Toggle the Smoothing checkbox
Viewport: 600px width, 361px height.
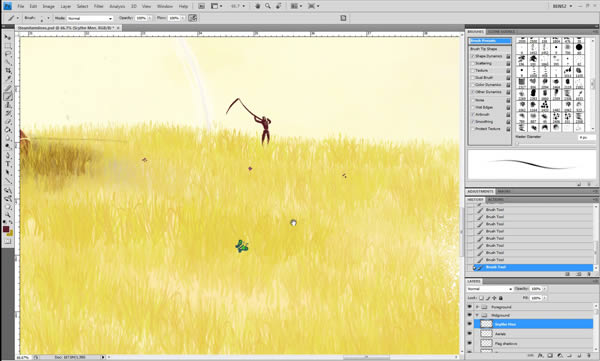(473, 121)
